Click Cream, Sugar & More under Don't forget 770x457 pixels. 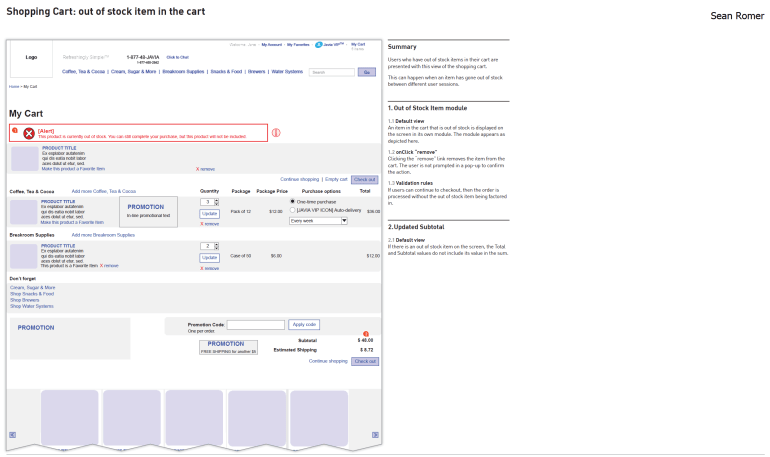click(33, 288)
